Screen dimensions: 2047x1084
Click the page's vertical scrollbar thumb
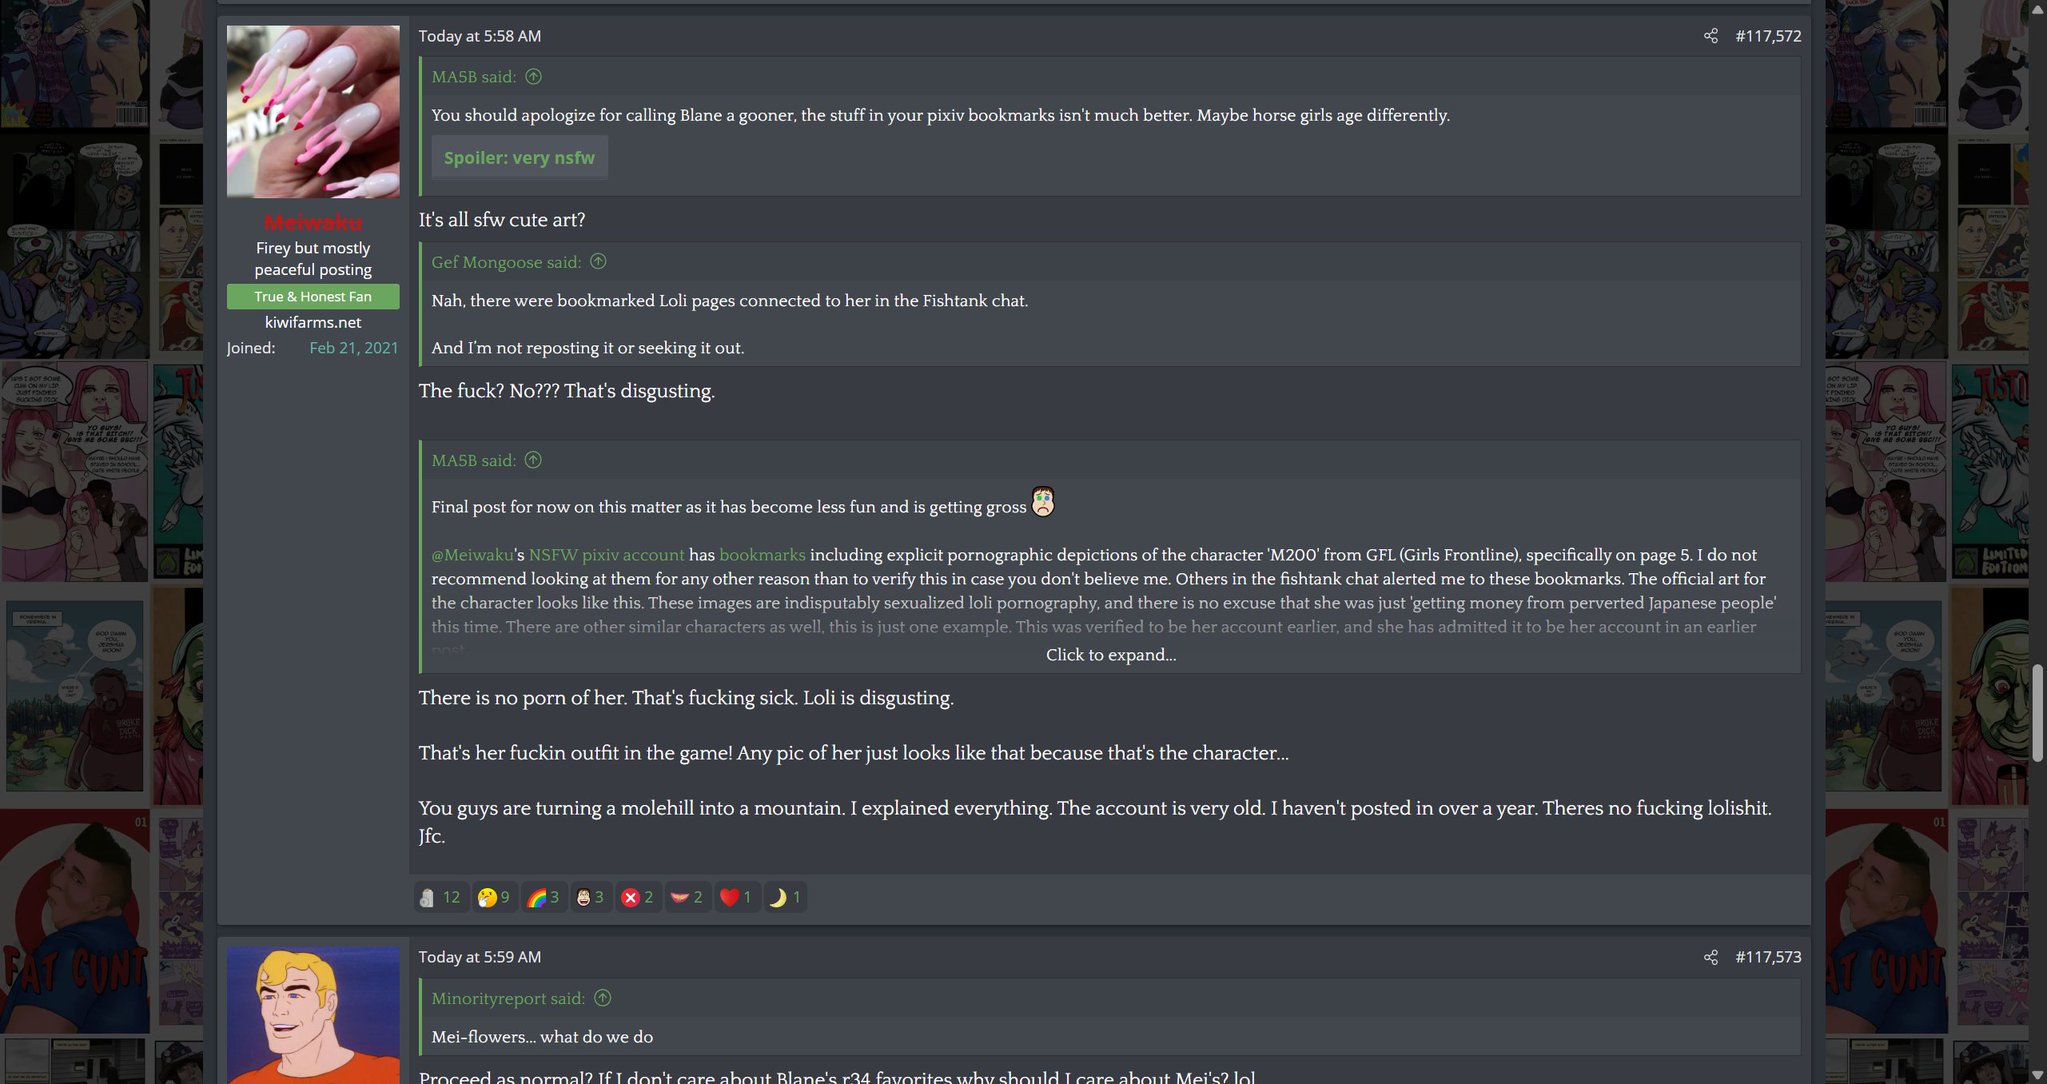(2038, 712)
